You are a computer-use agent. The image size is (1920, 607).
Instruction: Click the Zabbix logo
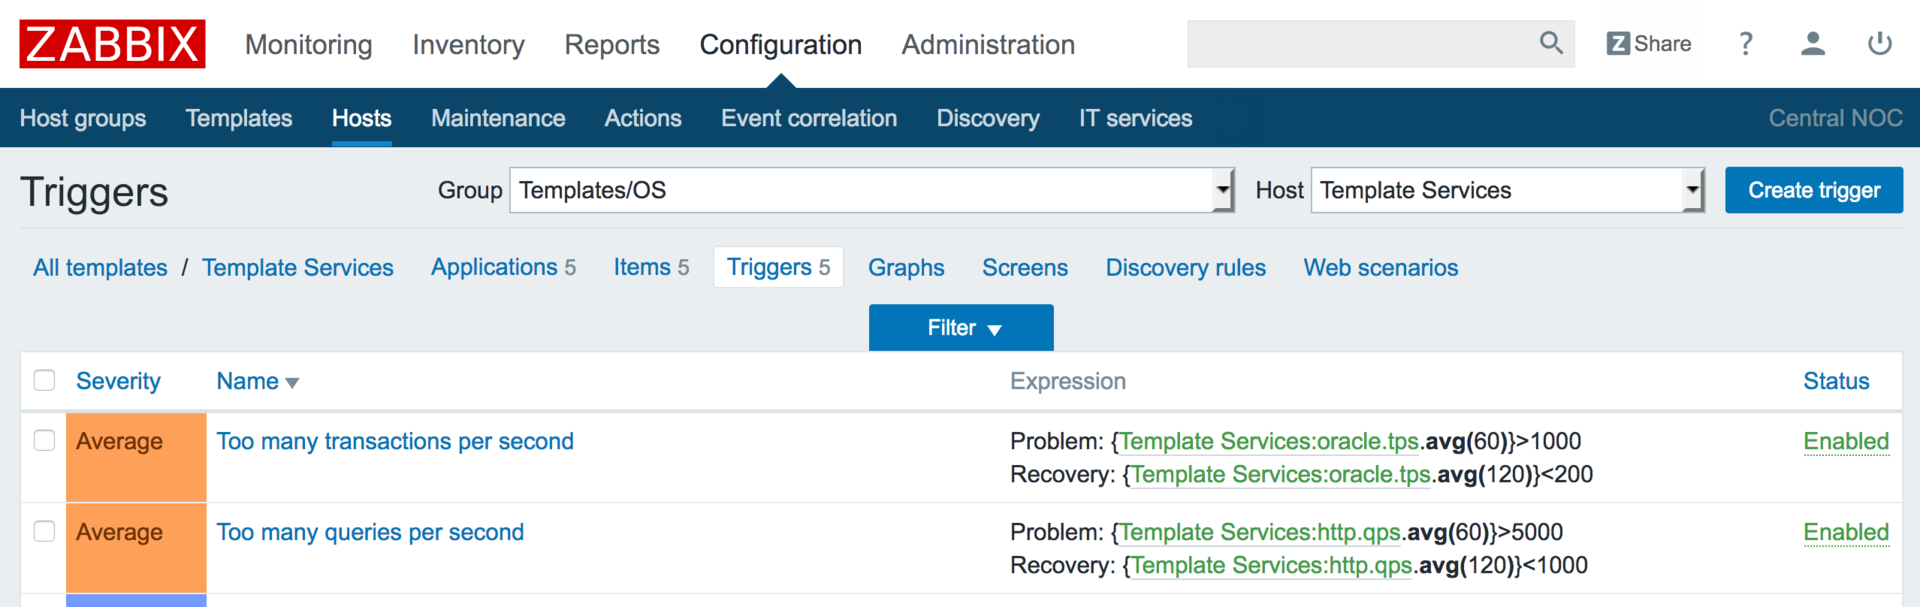coord(112,44)
